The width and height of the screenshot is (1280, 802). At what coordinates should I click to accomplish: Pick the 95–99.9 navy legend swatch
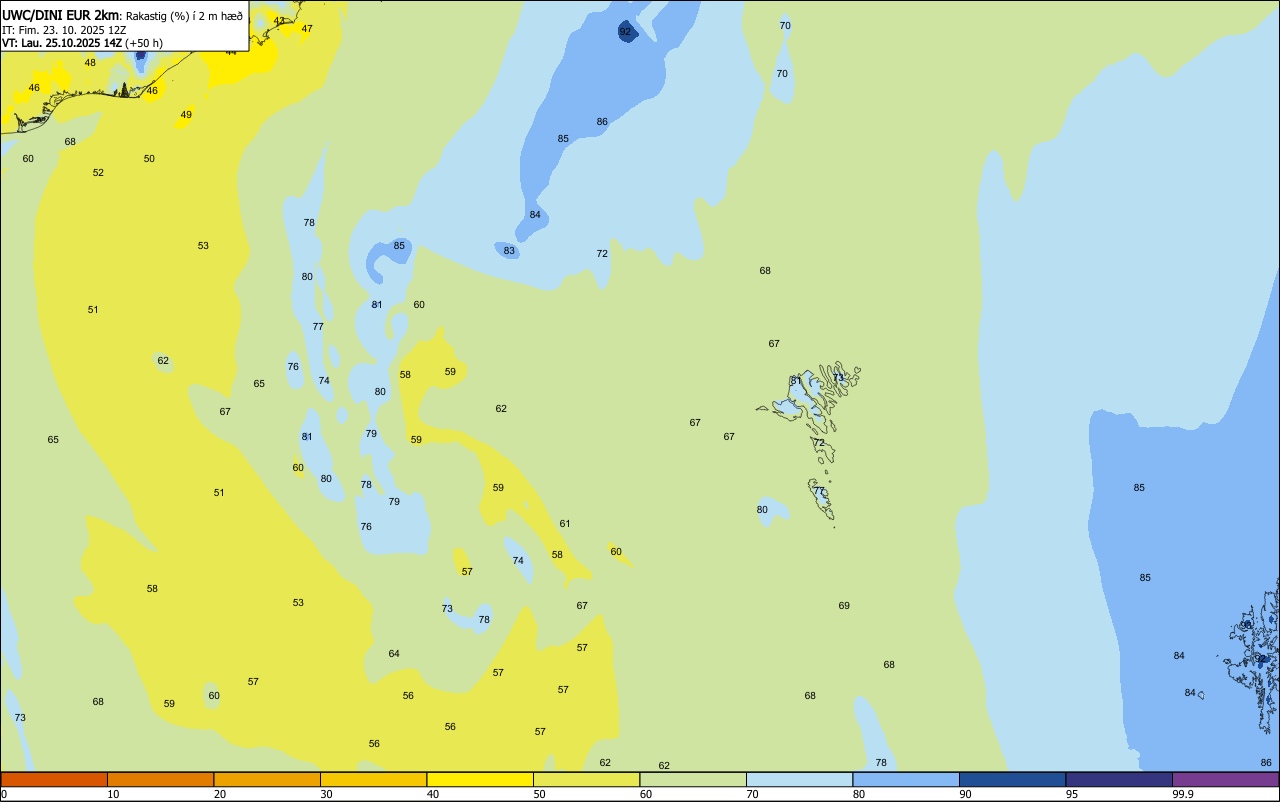coord(1119,779)
